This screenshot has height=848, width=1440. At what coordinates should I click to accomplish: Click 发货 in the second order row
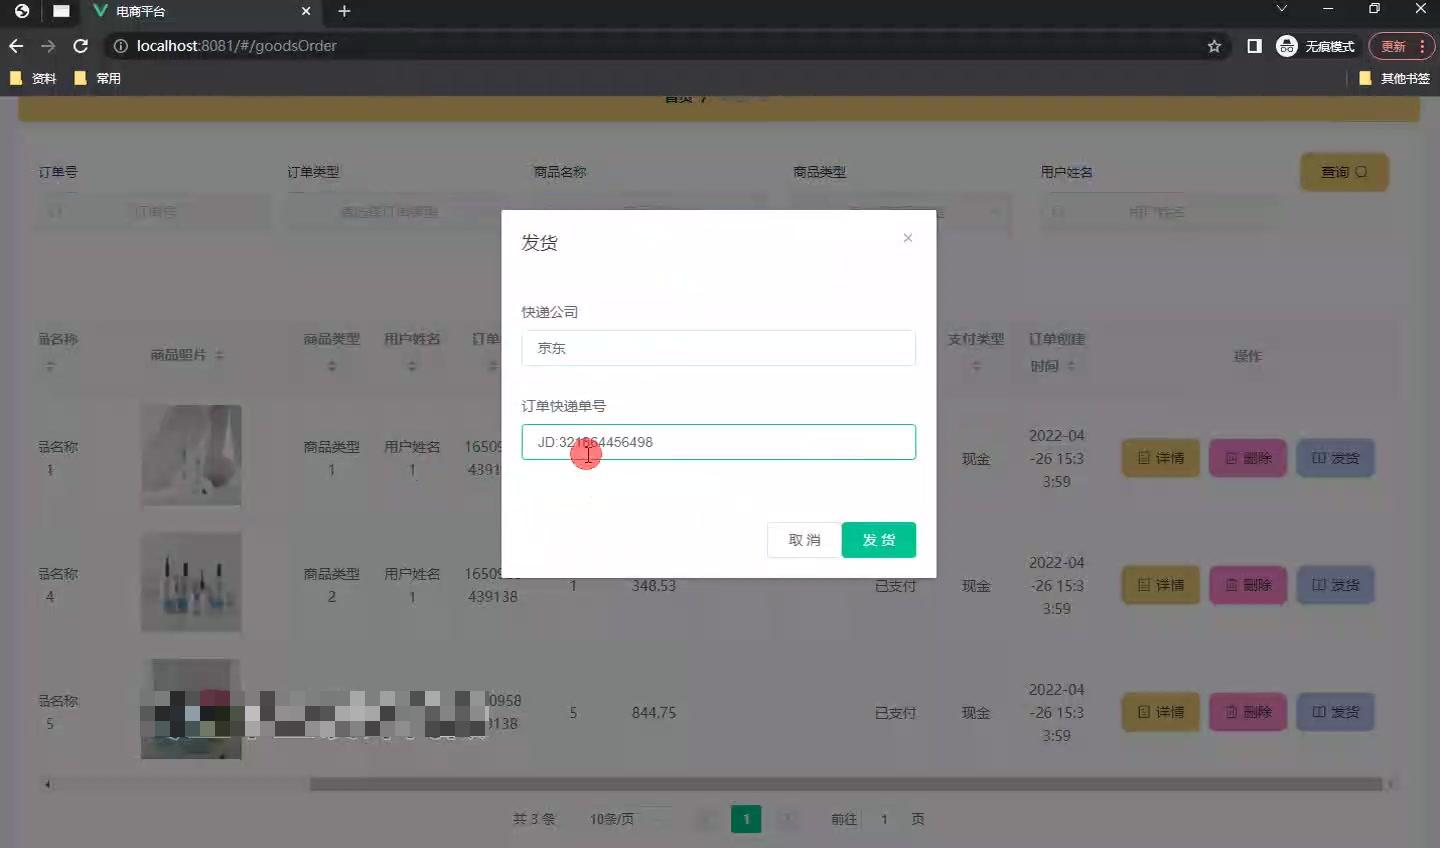(x=1335, y=585)
